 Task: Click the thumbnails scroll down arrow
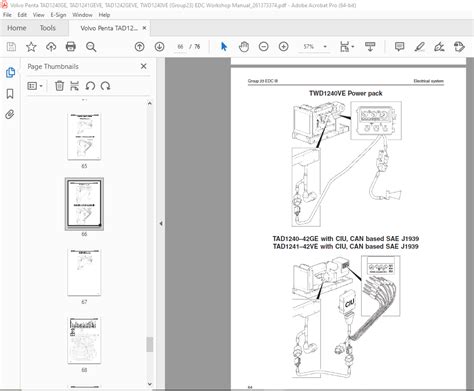(x=150, y=384)
